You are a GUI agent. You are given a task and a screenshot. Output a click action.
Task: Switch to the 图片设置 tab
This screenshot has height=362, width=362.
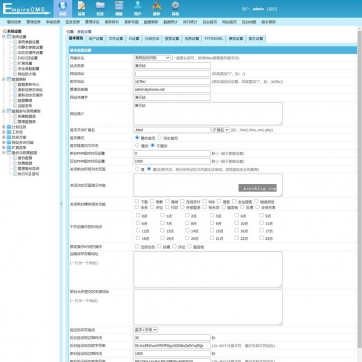[256, 38]
